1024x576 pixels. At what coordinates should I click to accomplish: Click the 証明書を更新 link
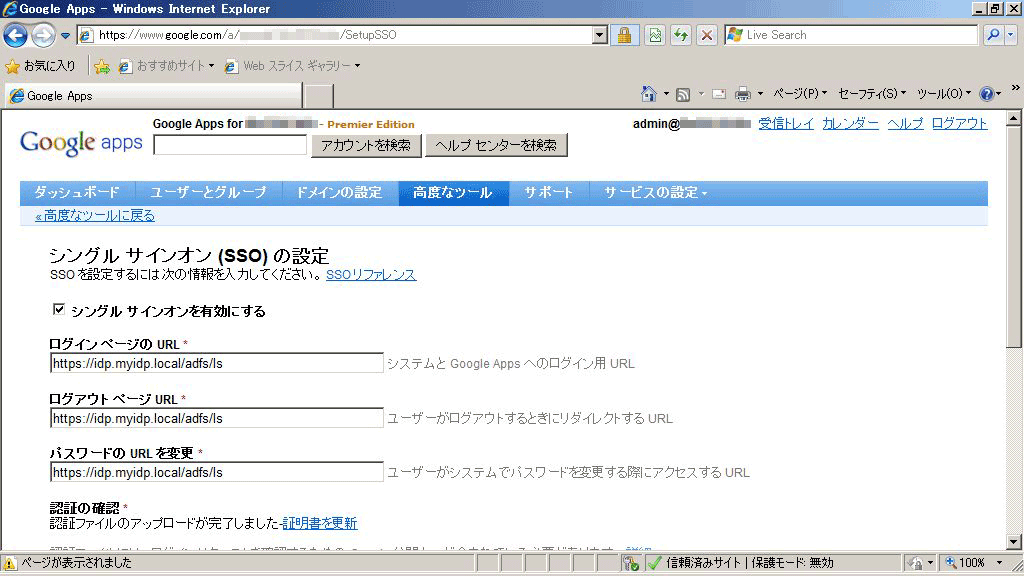click(x=320, y=523)
